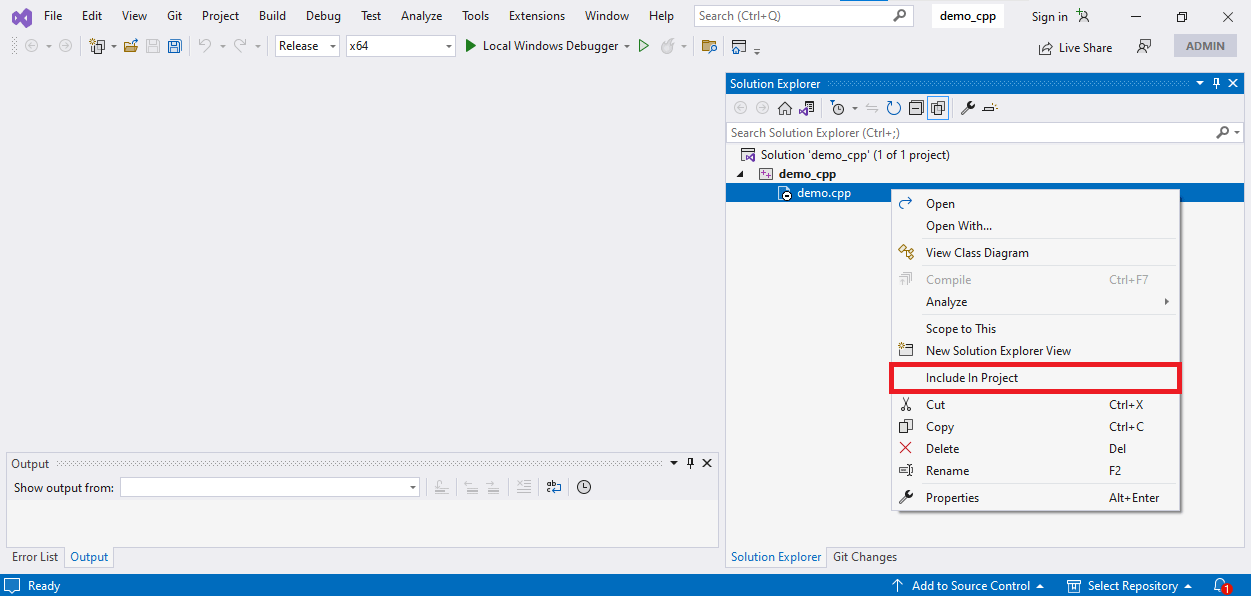This screenshot has width=1251, height=596.
Task: Open Pending Changes Filter dropdown arrow
Action: pyautogui.click(x=855, y=108)
